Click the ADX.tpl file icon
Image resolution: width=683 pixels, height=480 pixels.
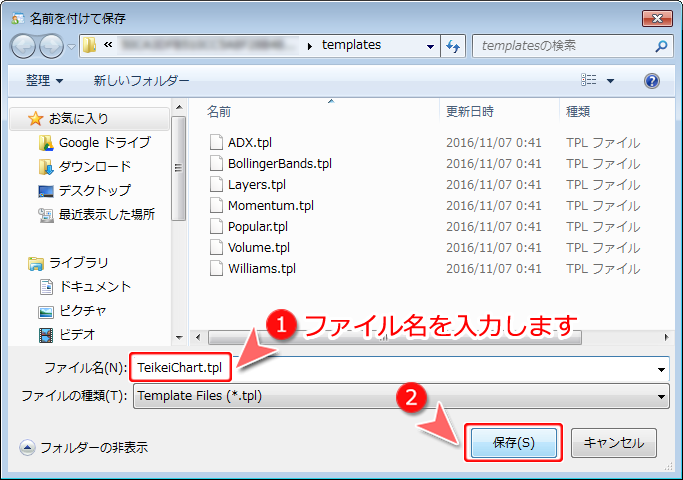tap(216, 142)
